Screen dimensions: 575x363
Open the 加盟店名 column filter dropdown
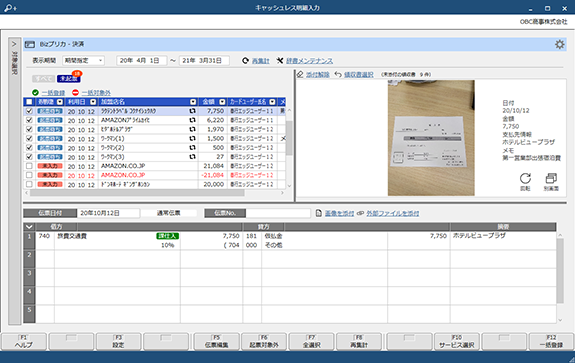point(193,102)
